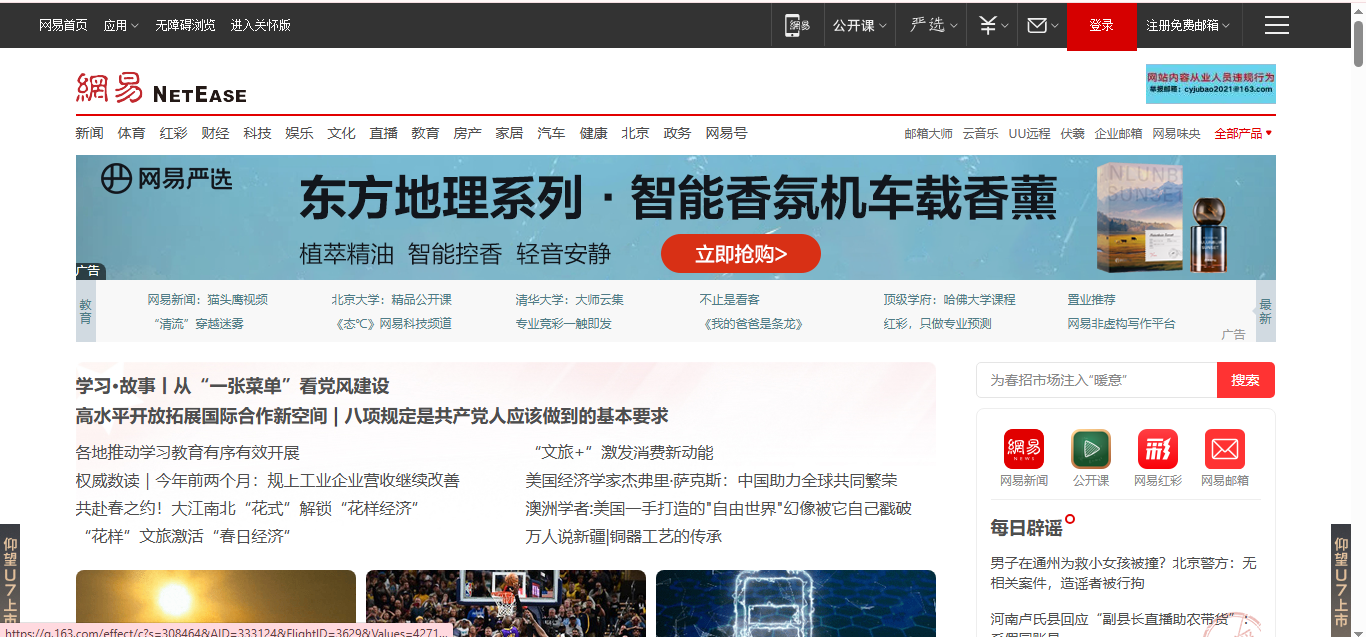Open the 邮箱大师 product link
This screenshot has height=637, width=1366.
(928, 133)
